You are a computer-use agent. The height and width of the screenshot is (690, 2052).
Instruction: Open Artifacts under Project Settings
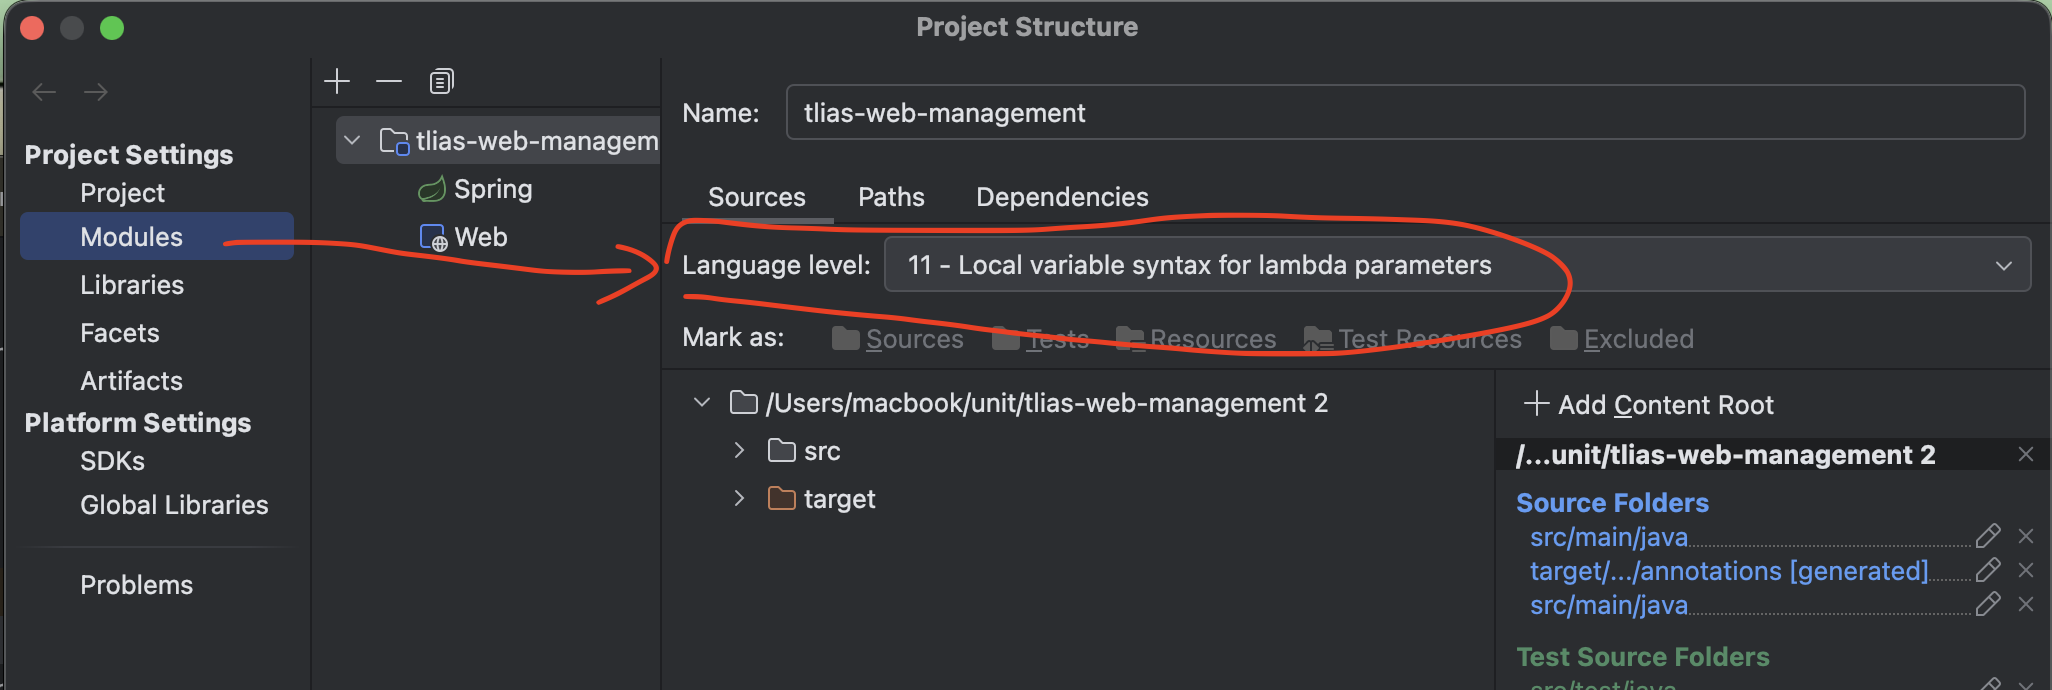tap(131, 381)
